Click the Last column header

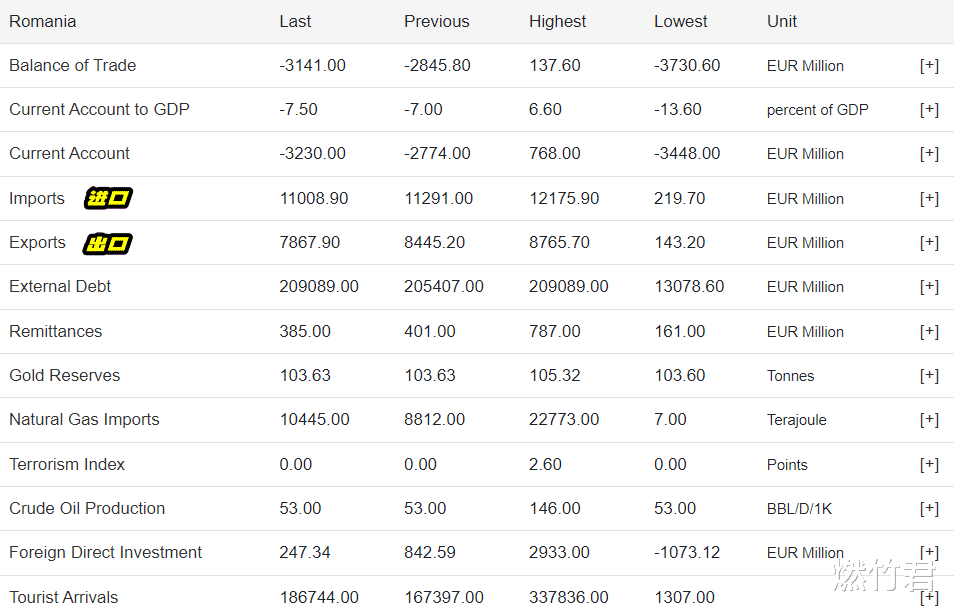[x=296, y=22]
